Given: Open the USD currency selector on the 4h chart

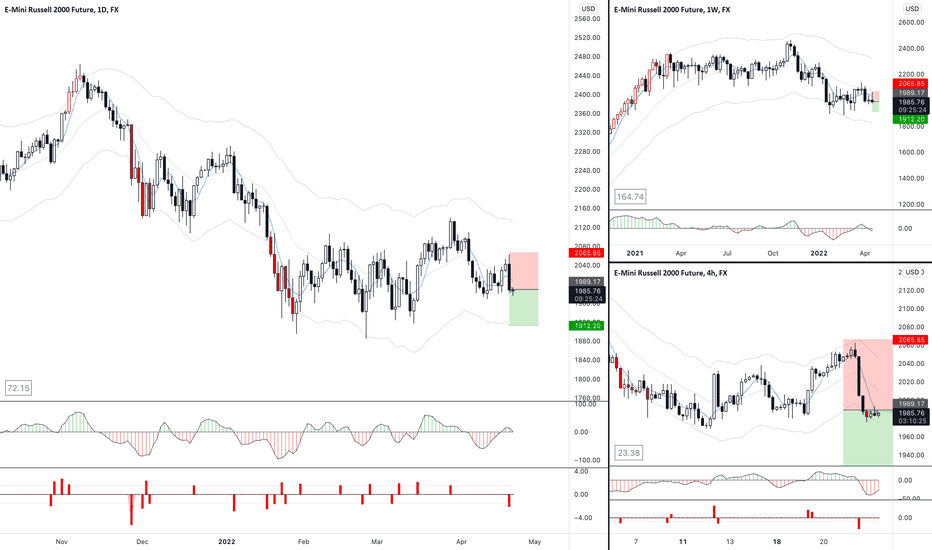Looking at the screenshot, I should [912, 272].
